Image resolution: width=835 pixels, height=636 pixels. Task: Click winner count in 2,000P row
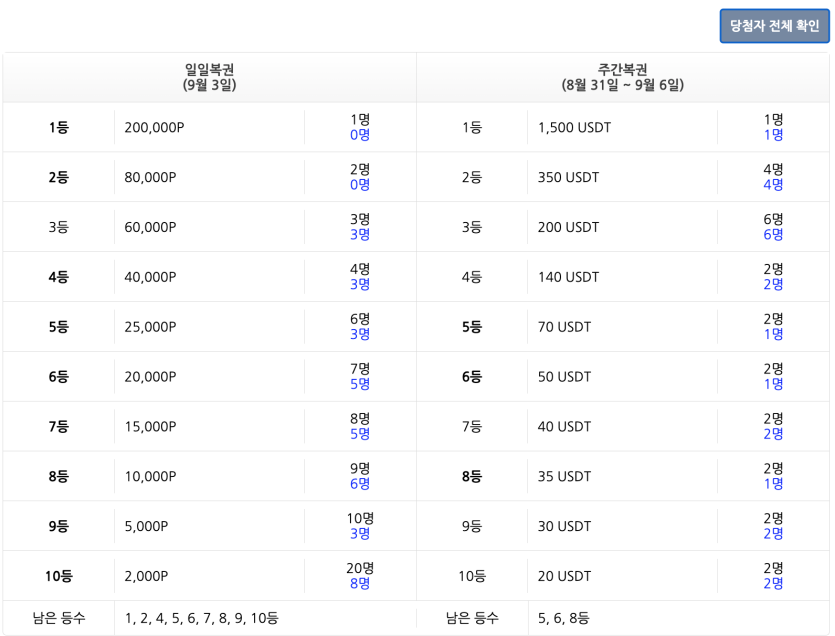[360, 576]
